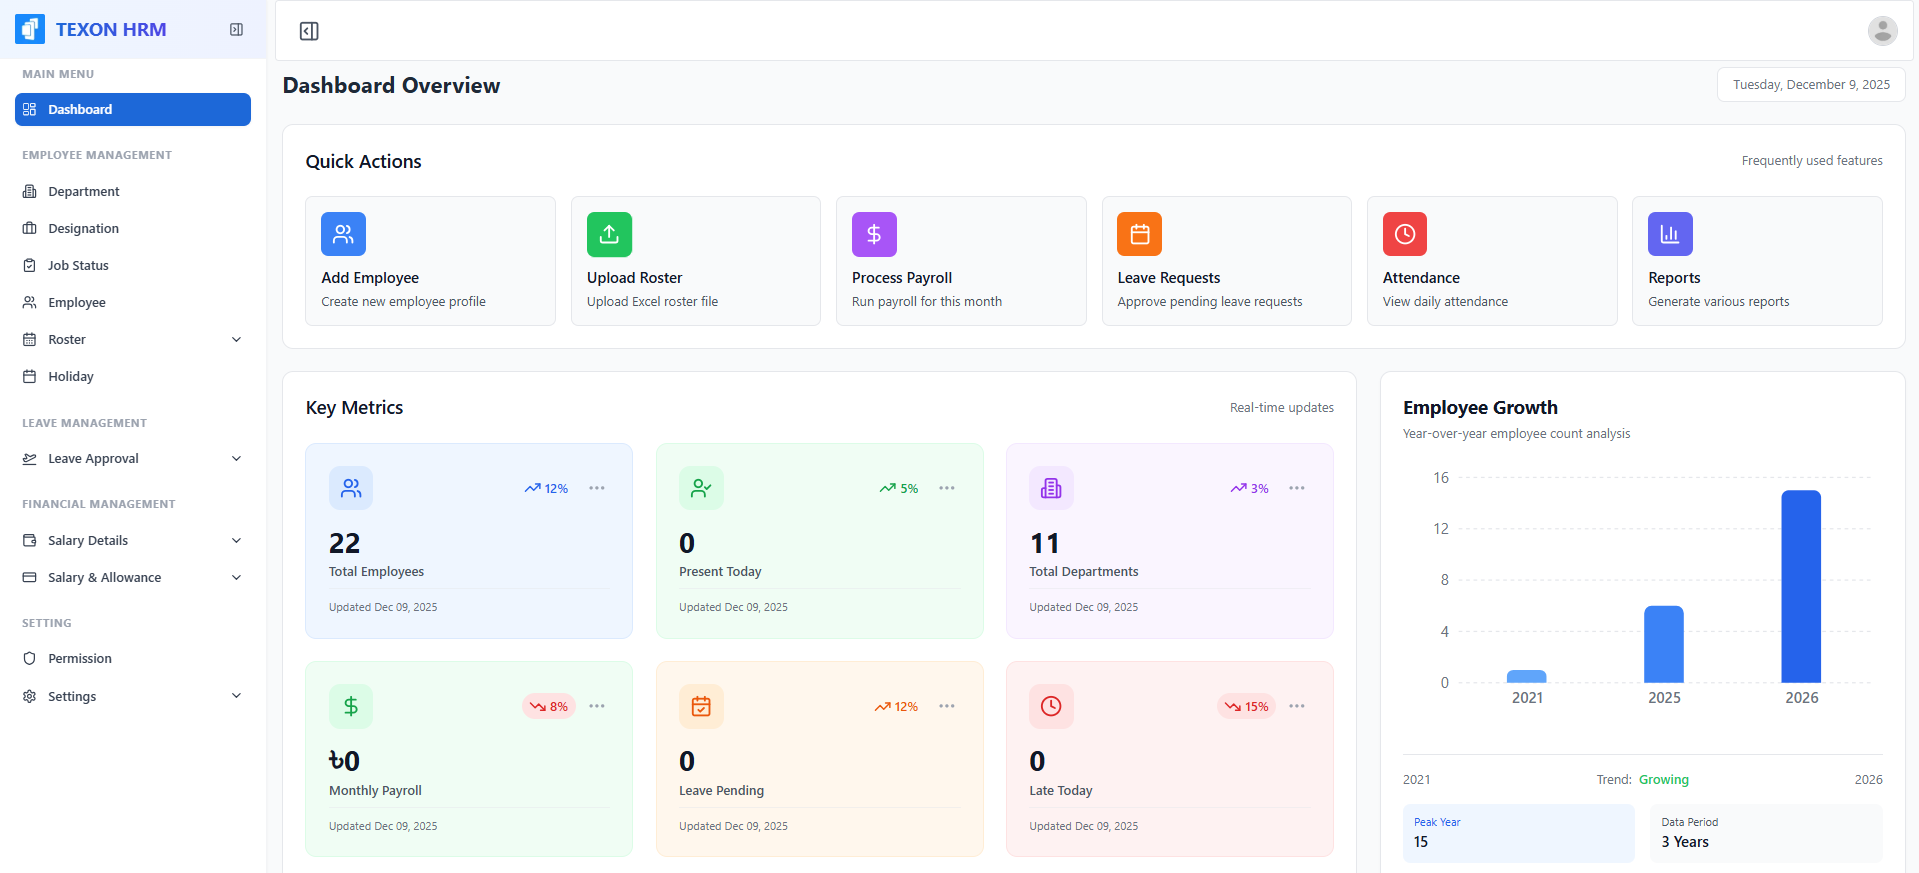Image resolution: width=1919 pixels, height=873 pixels.
Task: Expand the Salary Details submenu
Action: click(x=236, y=541)
